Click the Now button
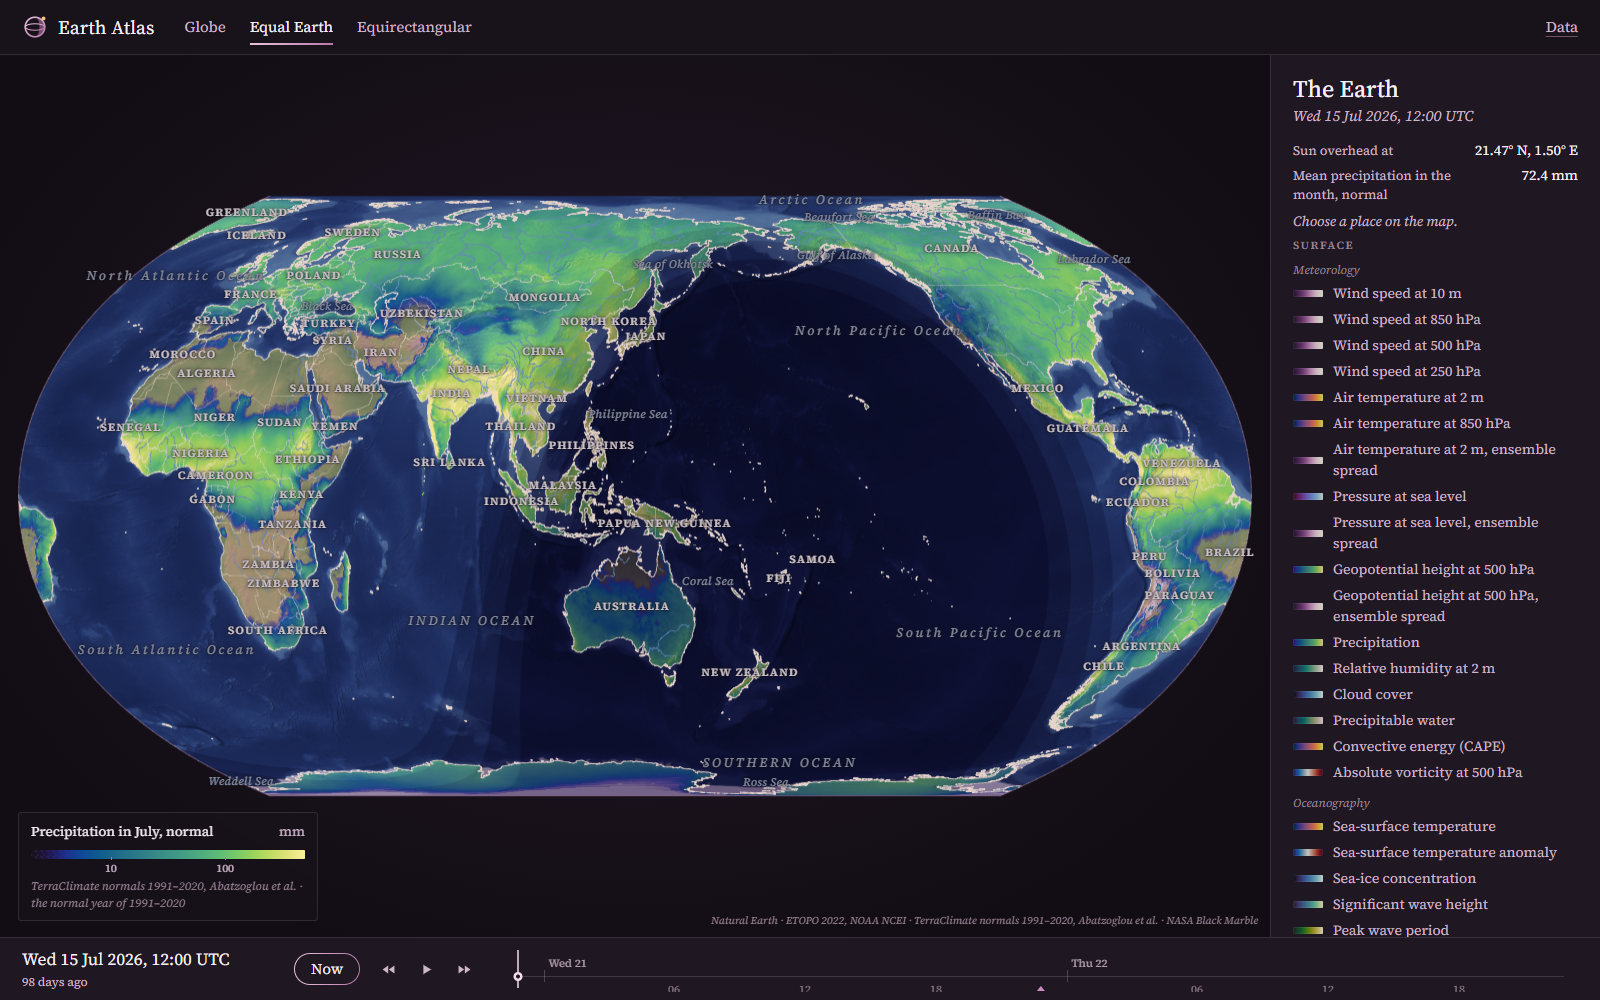 327,969
